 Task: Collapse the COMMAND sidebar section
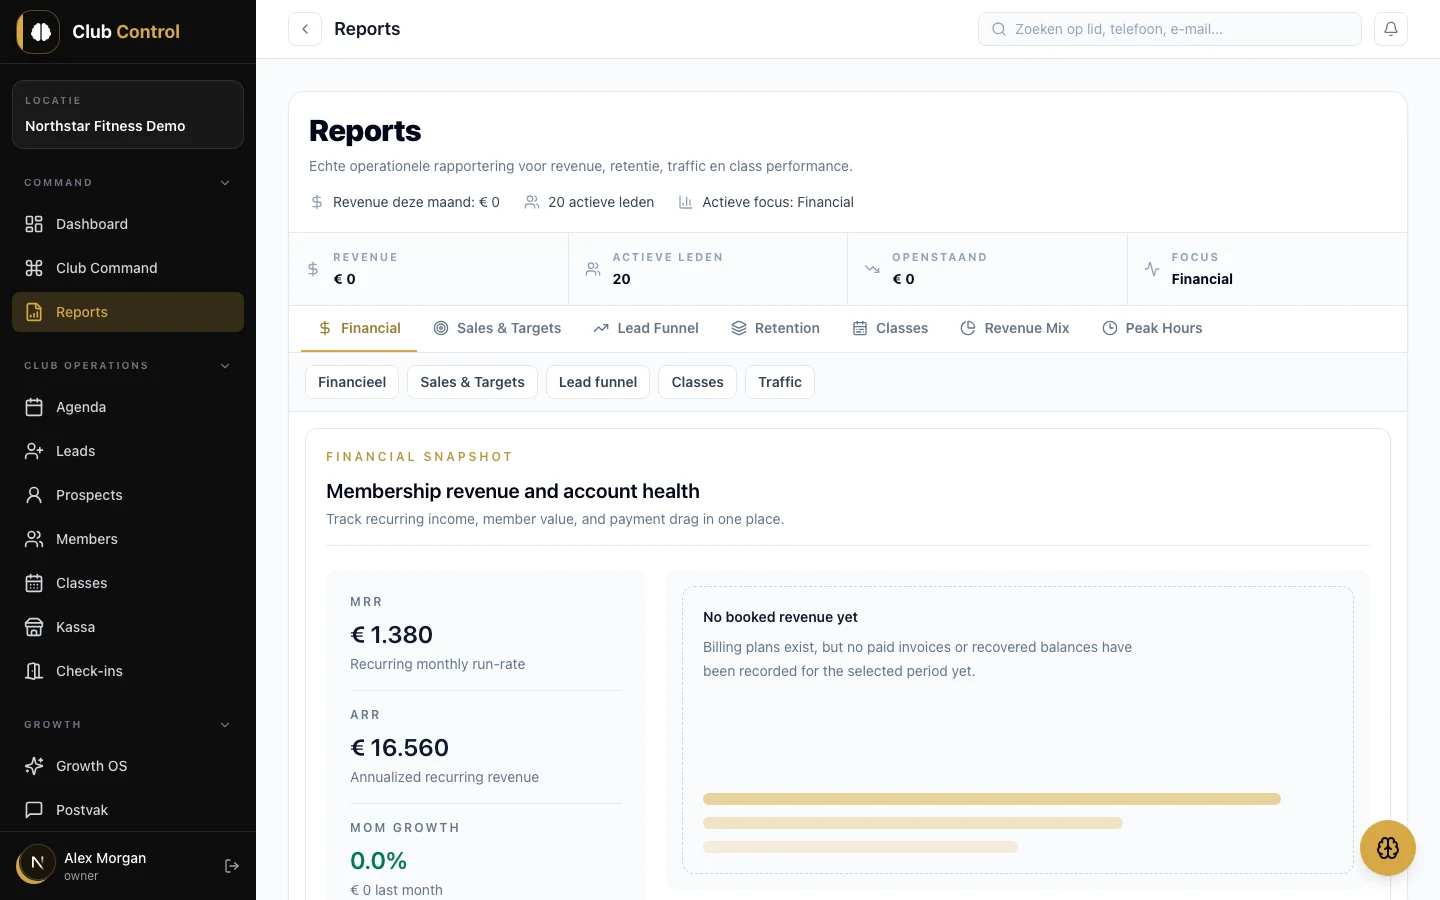point(128,183)
